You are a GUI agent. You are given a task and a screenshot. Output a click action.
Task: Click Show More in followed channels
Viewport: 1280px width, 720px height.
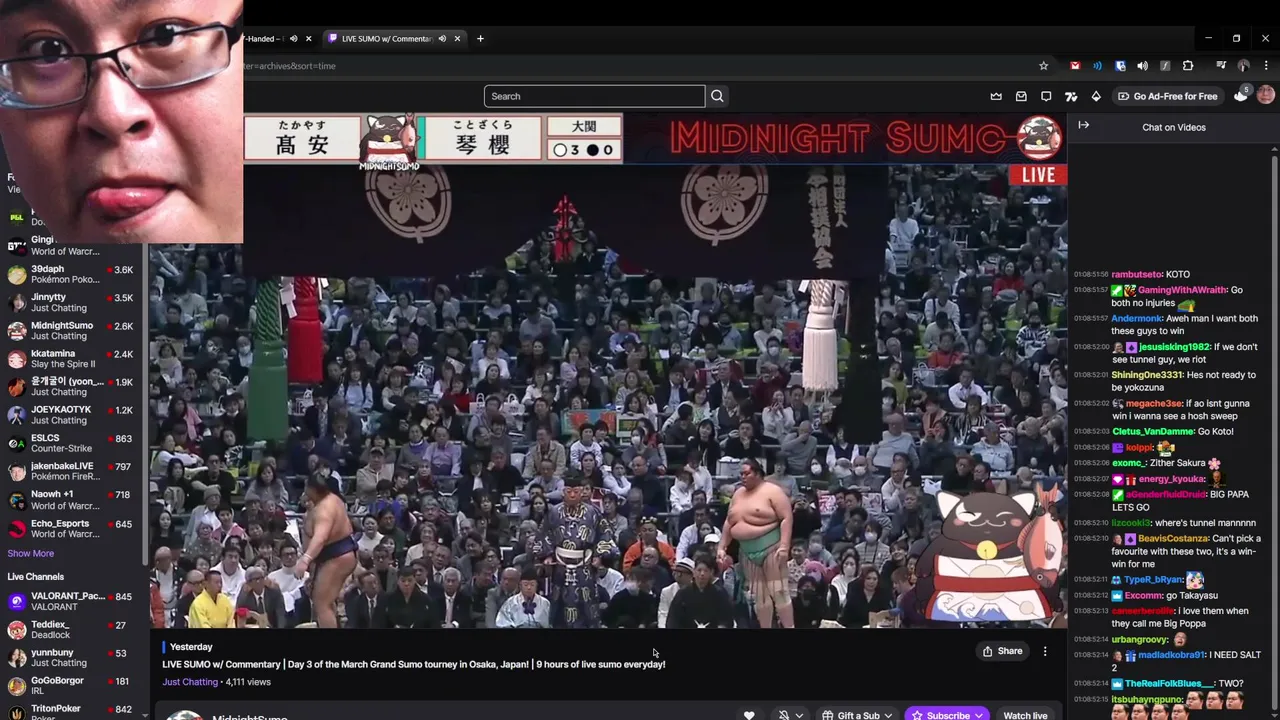coord(31,553)
